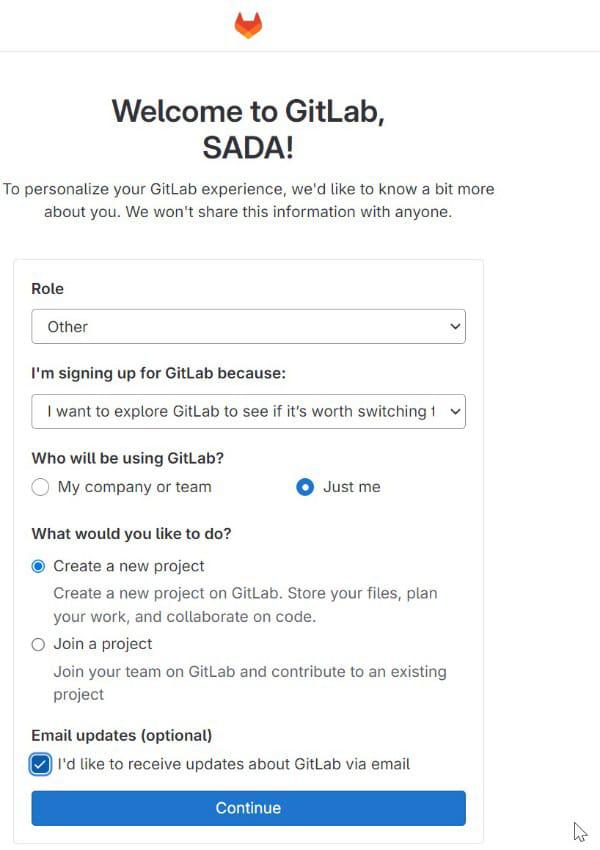Click the Join your team description text
Viewport: 600px width, 850px height.
(249, 682)
